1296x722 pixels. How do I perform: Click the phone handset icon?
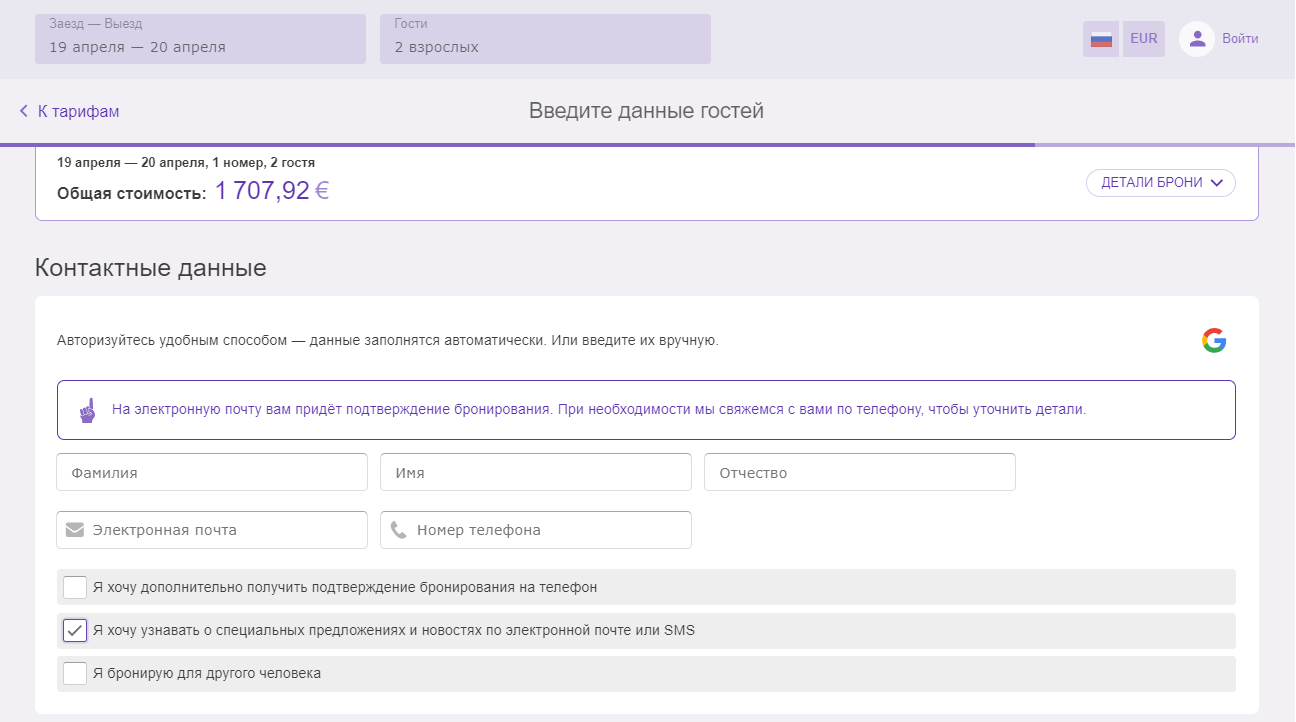(399, 530)
